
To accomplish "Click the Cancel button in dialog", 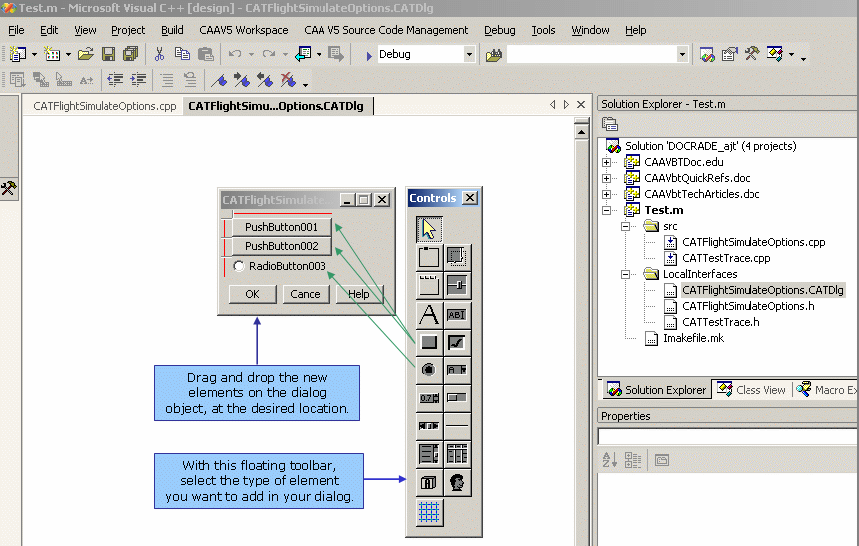I will click(305, 294).
